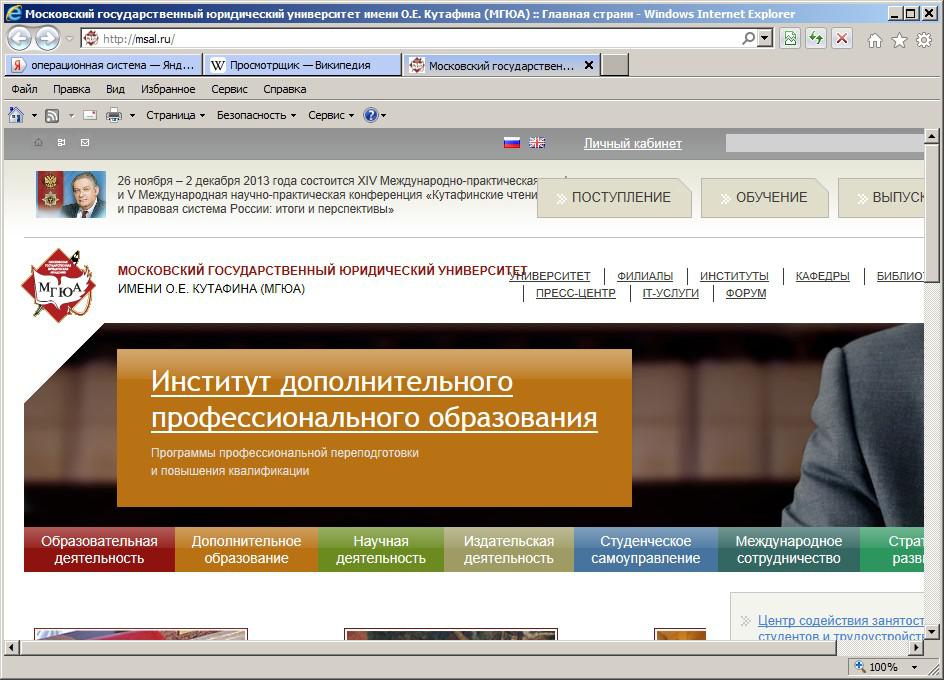Expand the feeds dropdown arrow
944x680 pixels.
point(71,115)
